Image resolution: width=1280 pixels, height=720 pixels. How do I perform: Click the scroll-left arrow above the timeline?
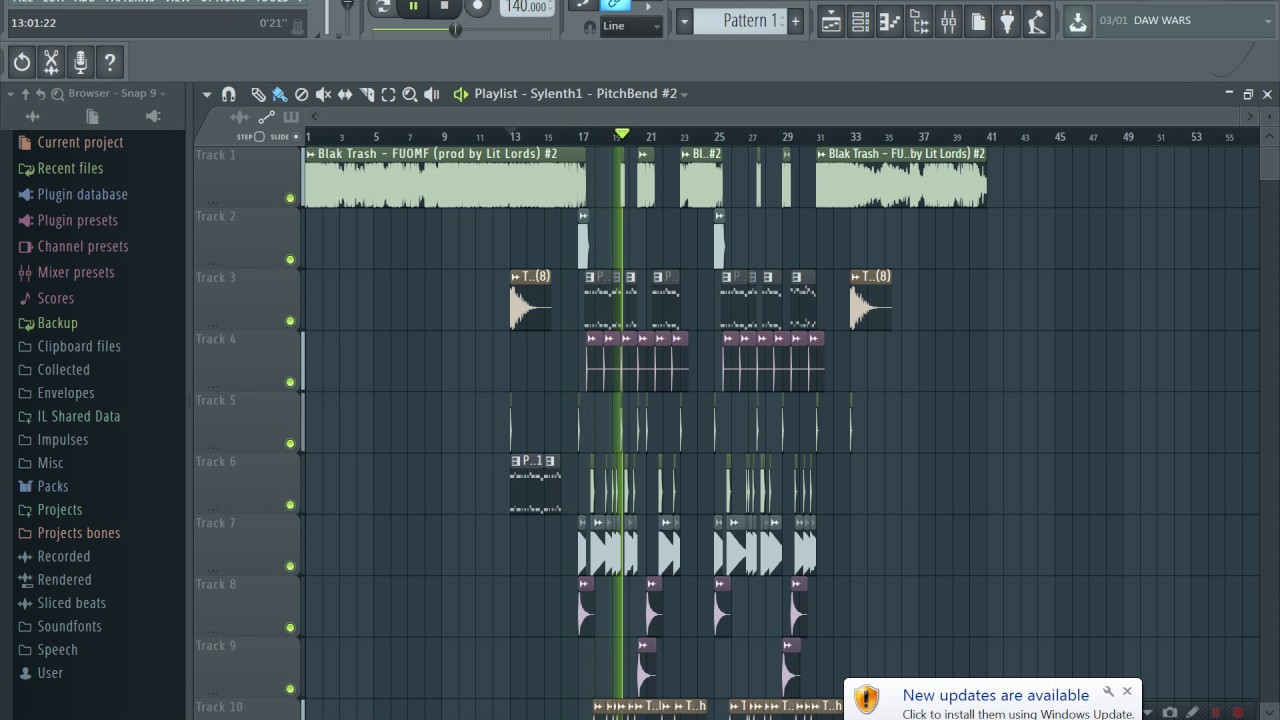click(x=314, y=117)
